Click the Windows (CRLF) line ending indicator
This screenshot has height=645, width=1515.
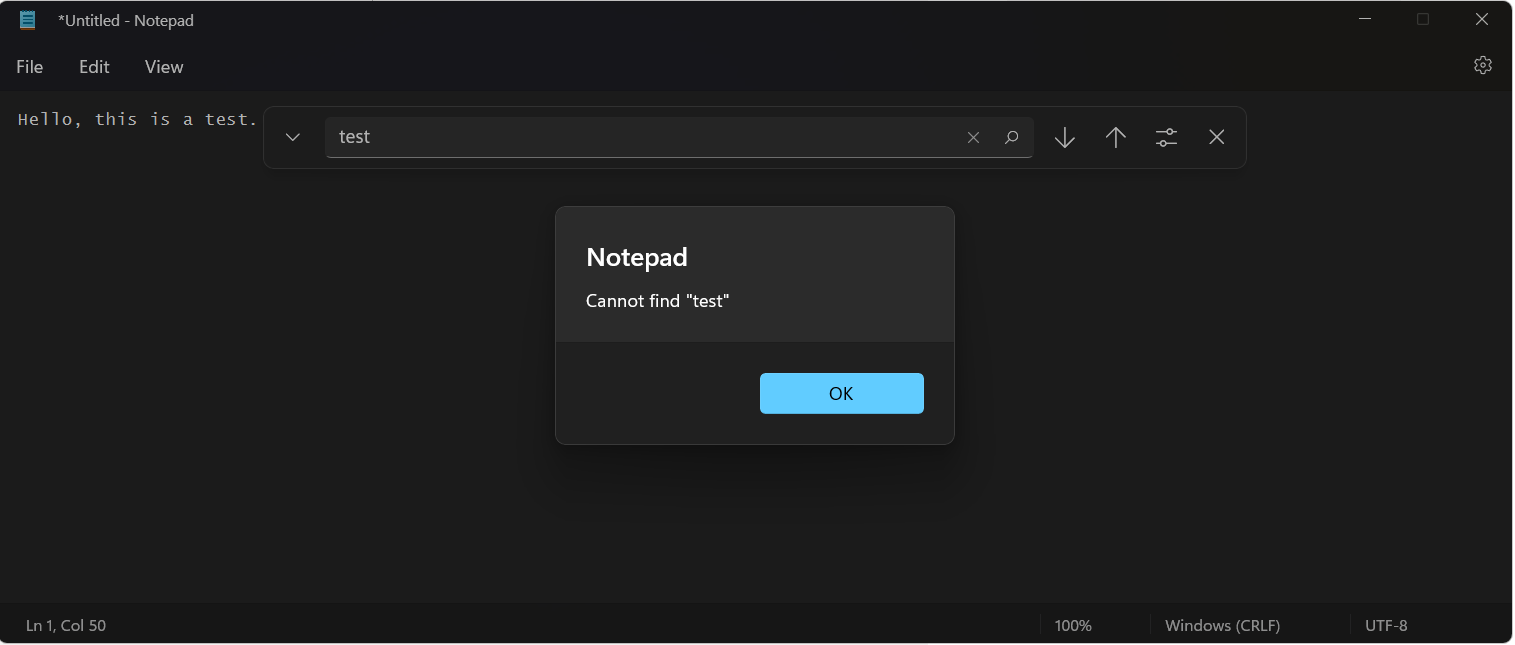point(1222,625)
